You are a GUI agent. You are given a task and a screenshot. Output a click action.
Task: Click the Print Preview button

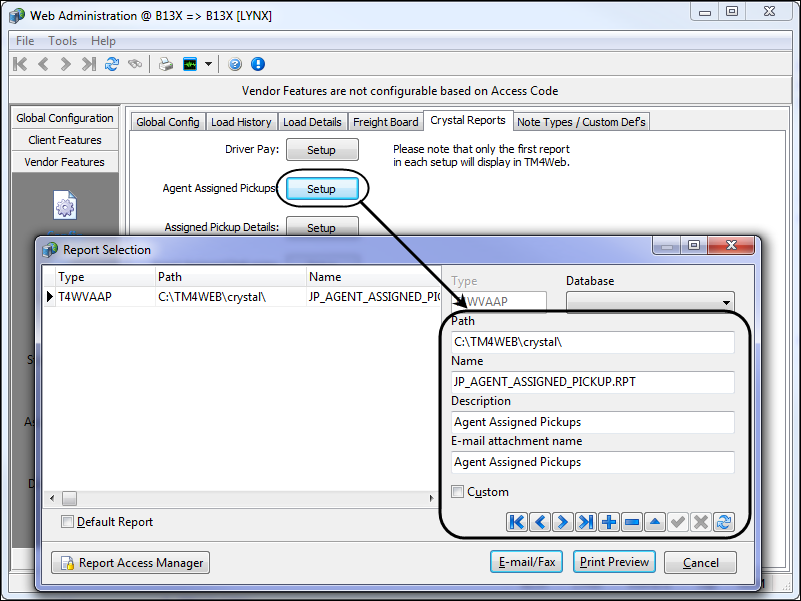tap(614, 562)
